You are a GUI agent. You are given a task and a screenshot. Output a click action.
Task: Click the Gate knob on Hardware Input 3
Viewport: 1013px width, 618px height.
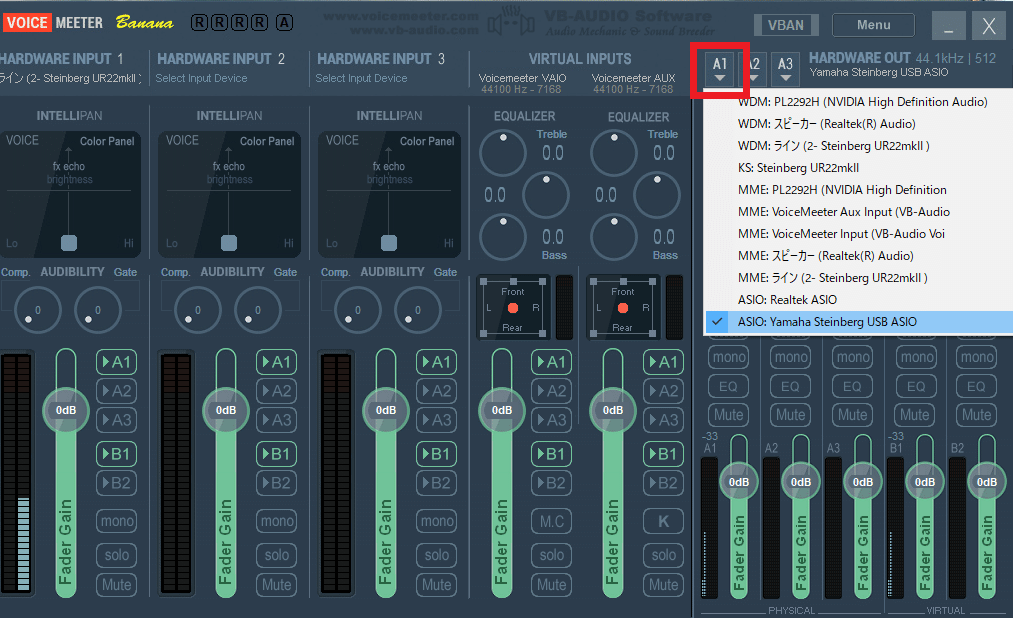point(418,311)
